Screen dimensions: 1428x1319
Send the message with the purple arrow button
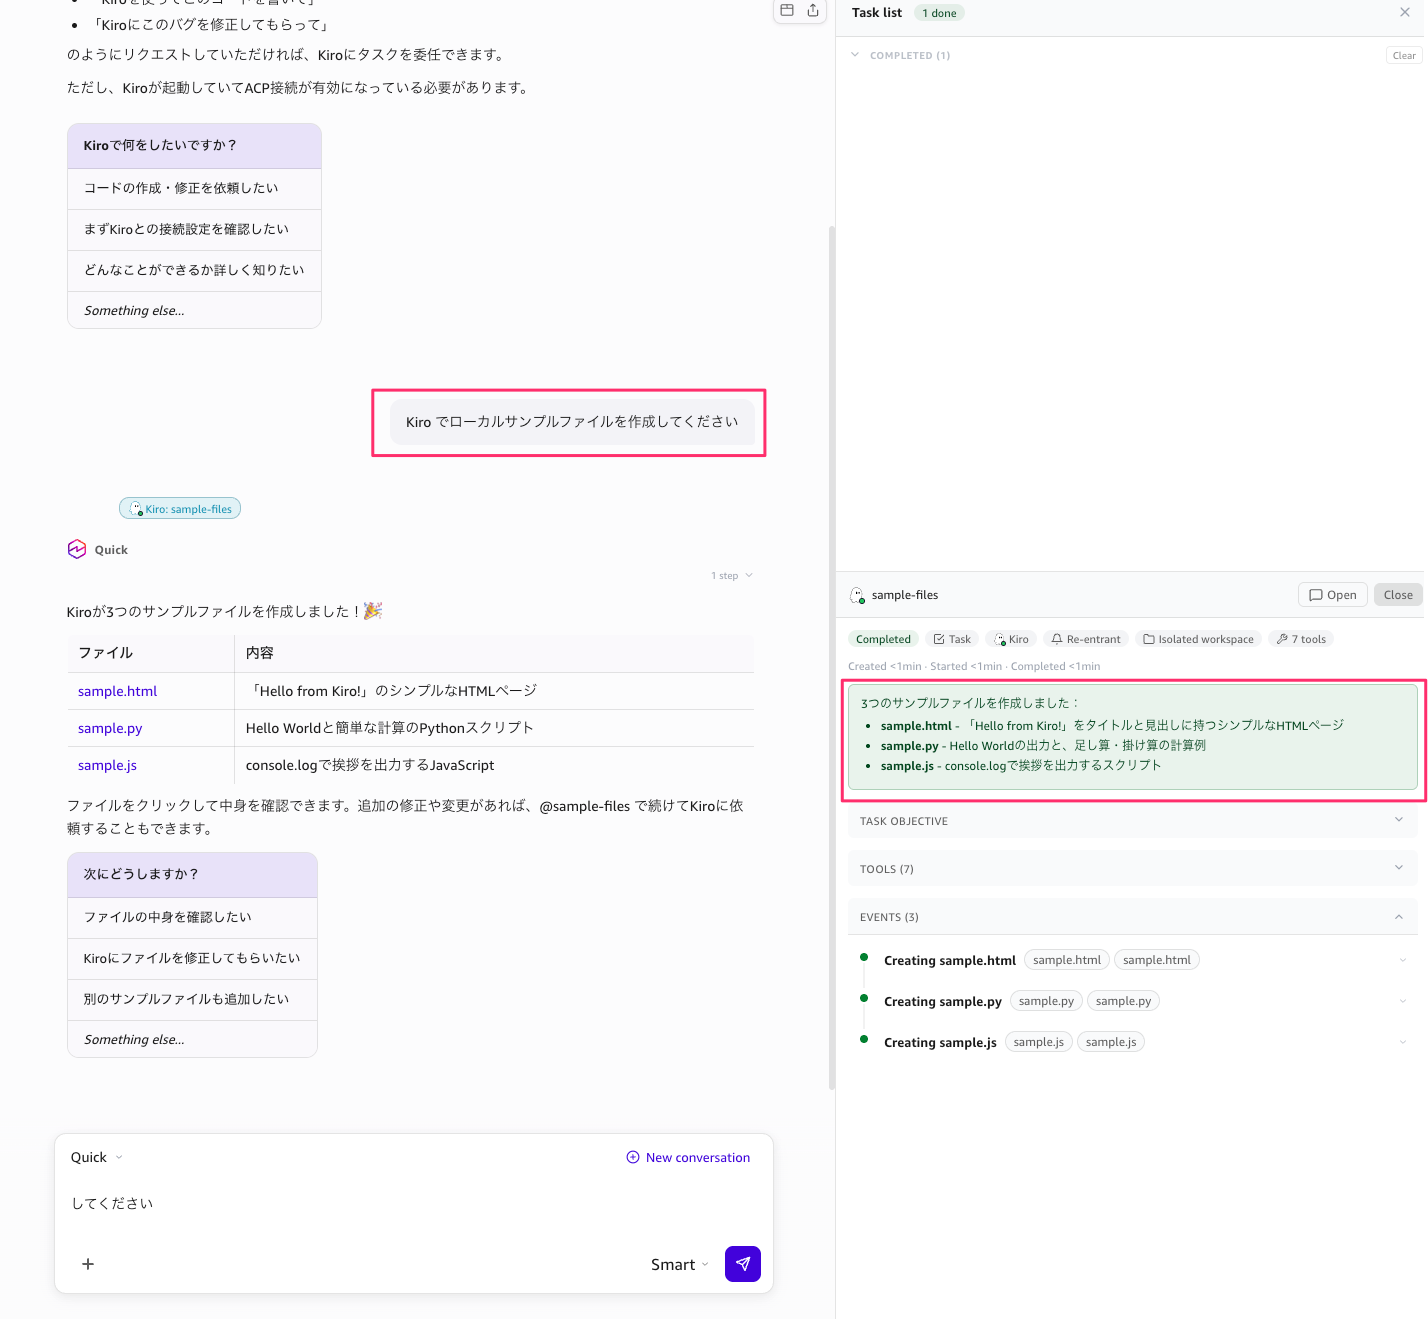[x=743, y=1264]
